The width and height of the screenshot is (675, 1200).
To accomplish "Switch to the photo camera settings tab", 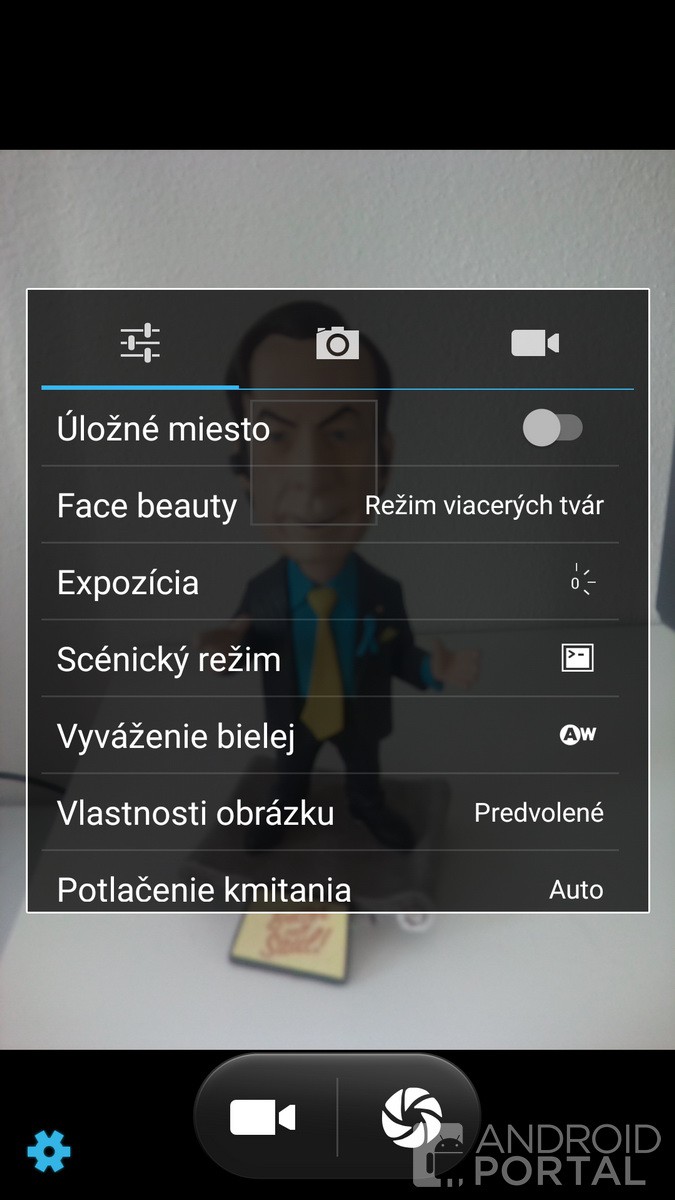I will [x=337, y=343].
